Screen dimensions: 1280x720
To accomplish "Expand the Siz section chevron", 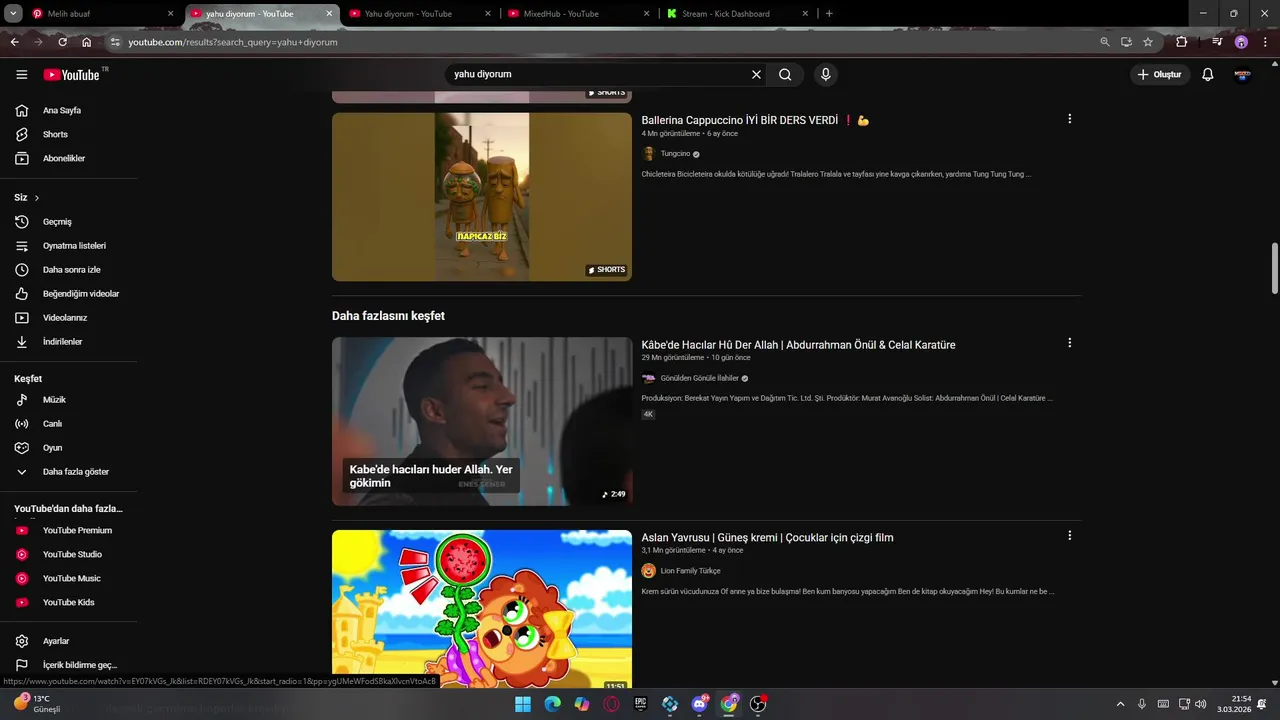I will click(37, 198).
